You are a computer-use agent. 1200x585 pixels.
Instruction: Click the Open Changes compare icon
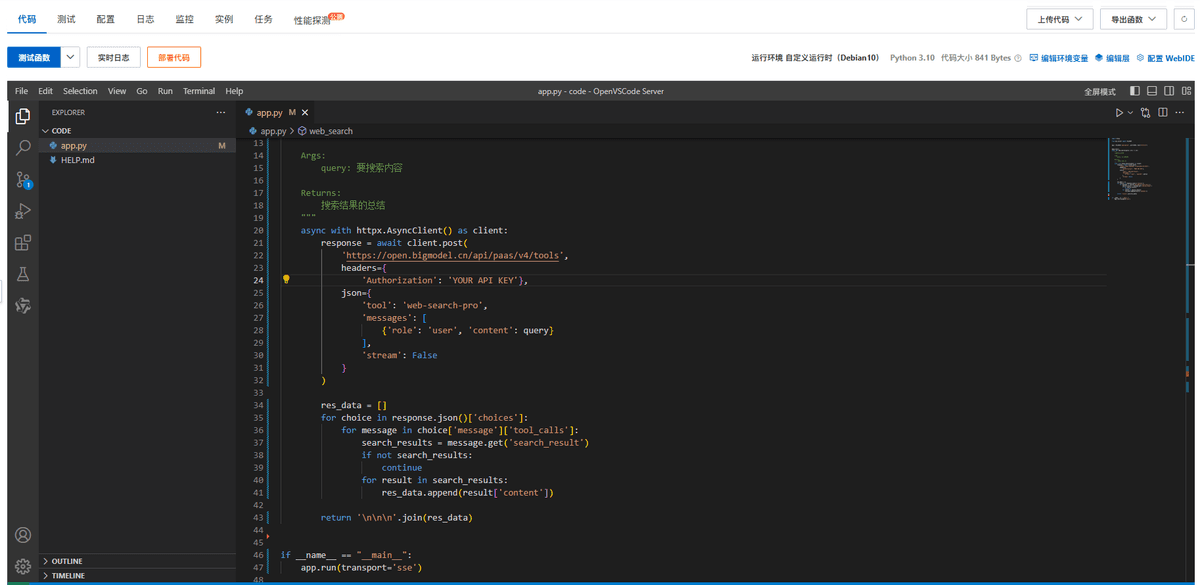[1146, 113]
